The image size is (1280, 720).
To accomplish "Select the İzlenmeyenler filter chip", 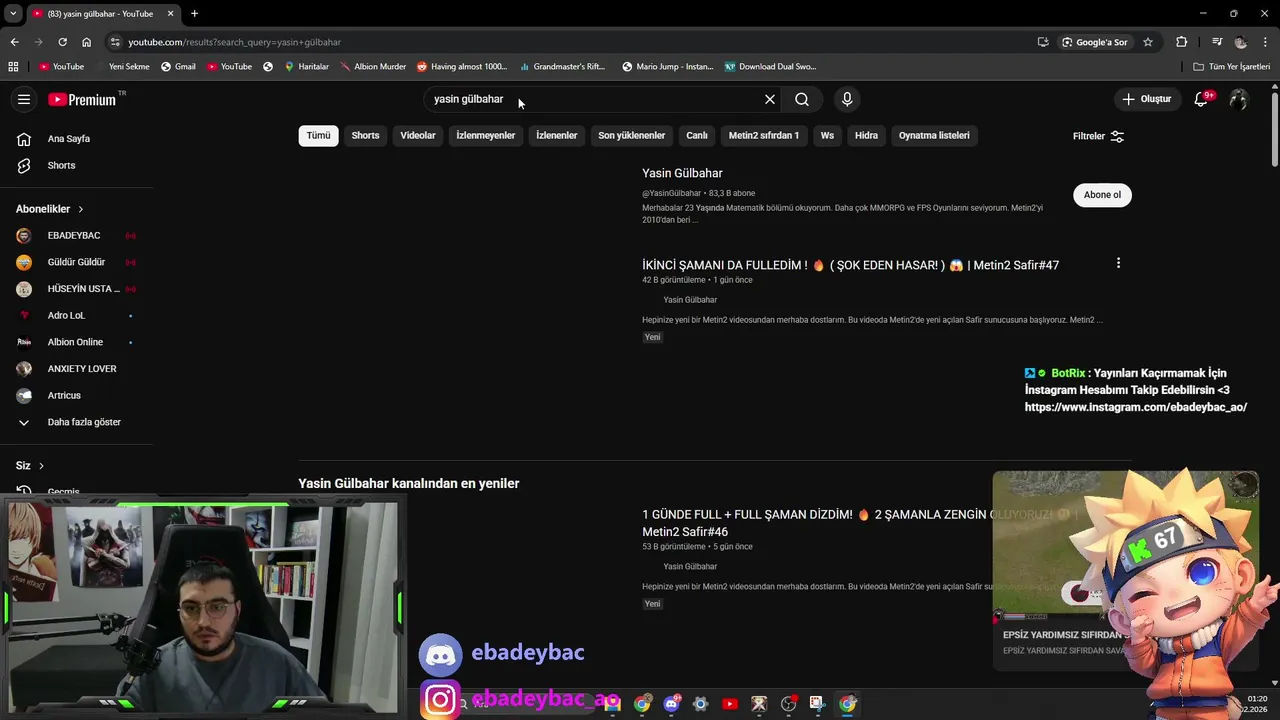I will click(x=486, y=136).
